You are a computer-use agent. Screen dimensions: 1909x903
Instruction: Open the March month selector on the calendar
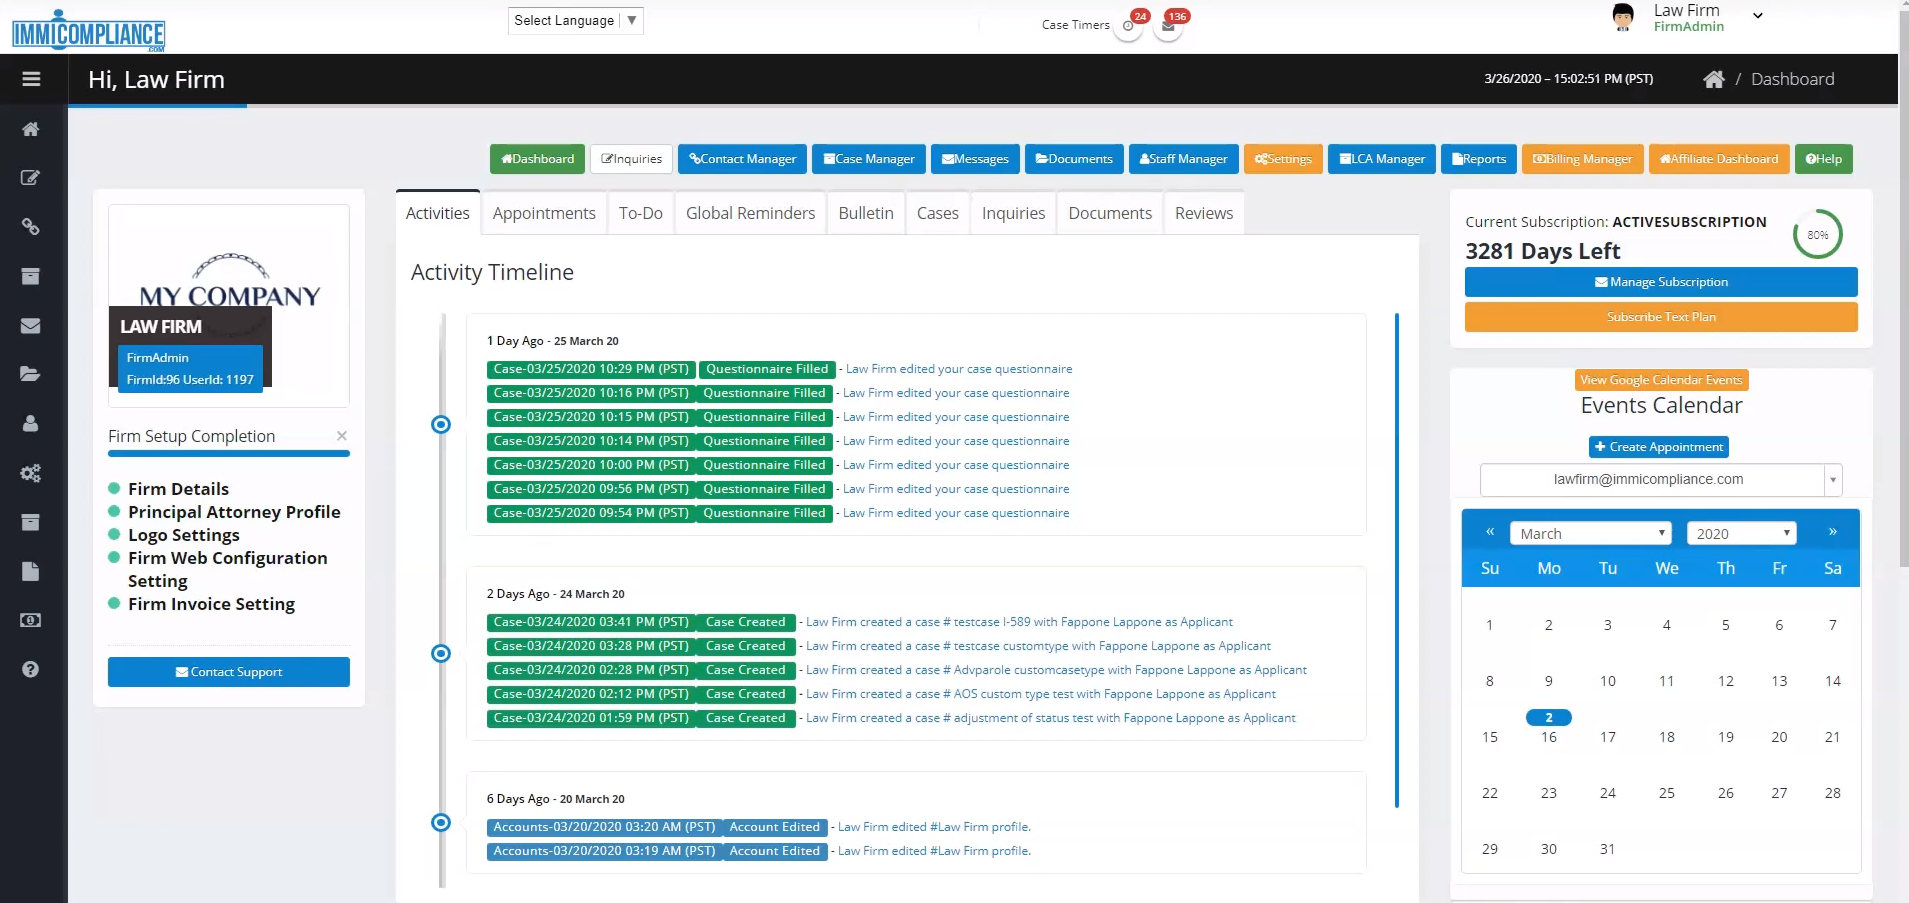(x=1591, y=533)
